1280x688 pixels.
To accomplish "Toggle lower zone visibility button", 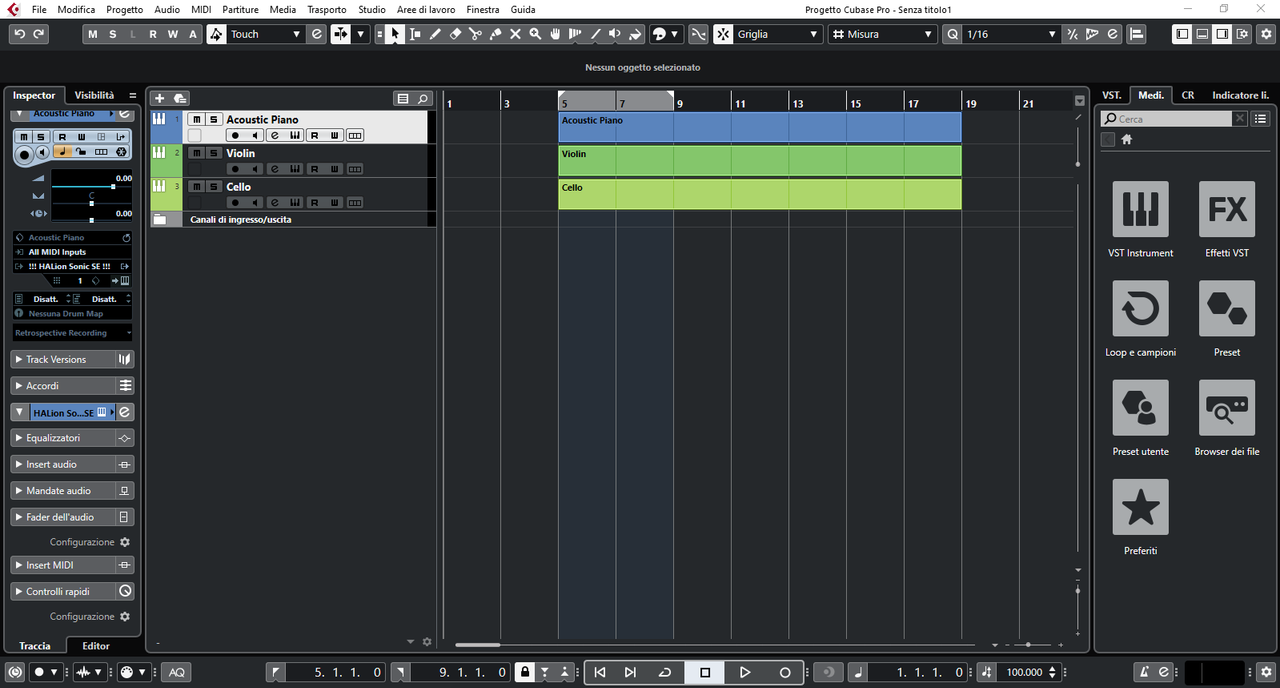I will click(1202, 34).
